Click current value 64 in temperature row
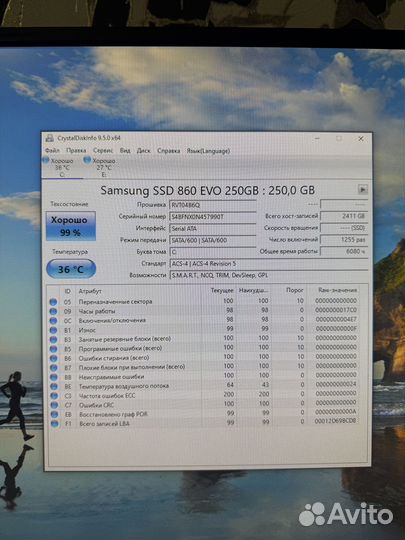 coord(230,385)
